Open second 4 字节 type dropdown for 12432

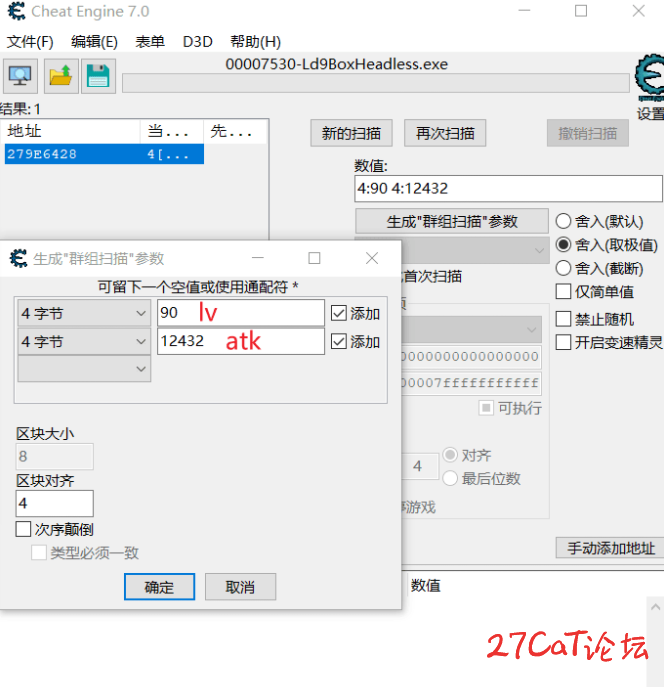point(84,341)
